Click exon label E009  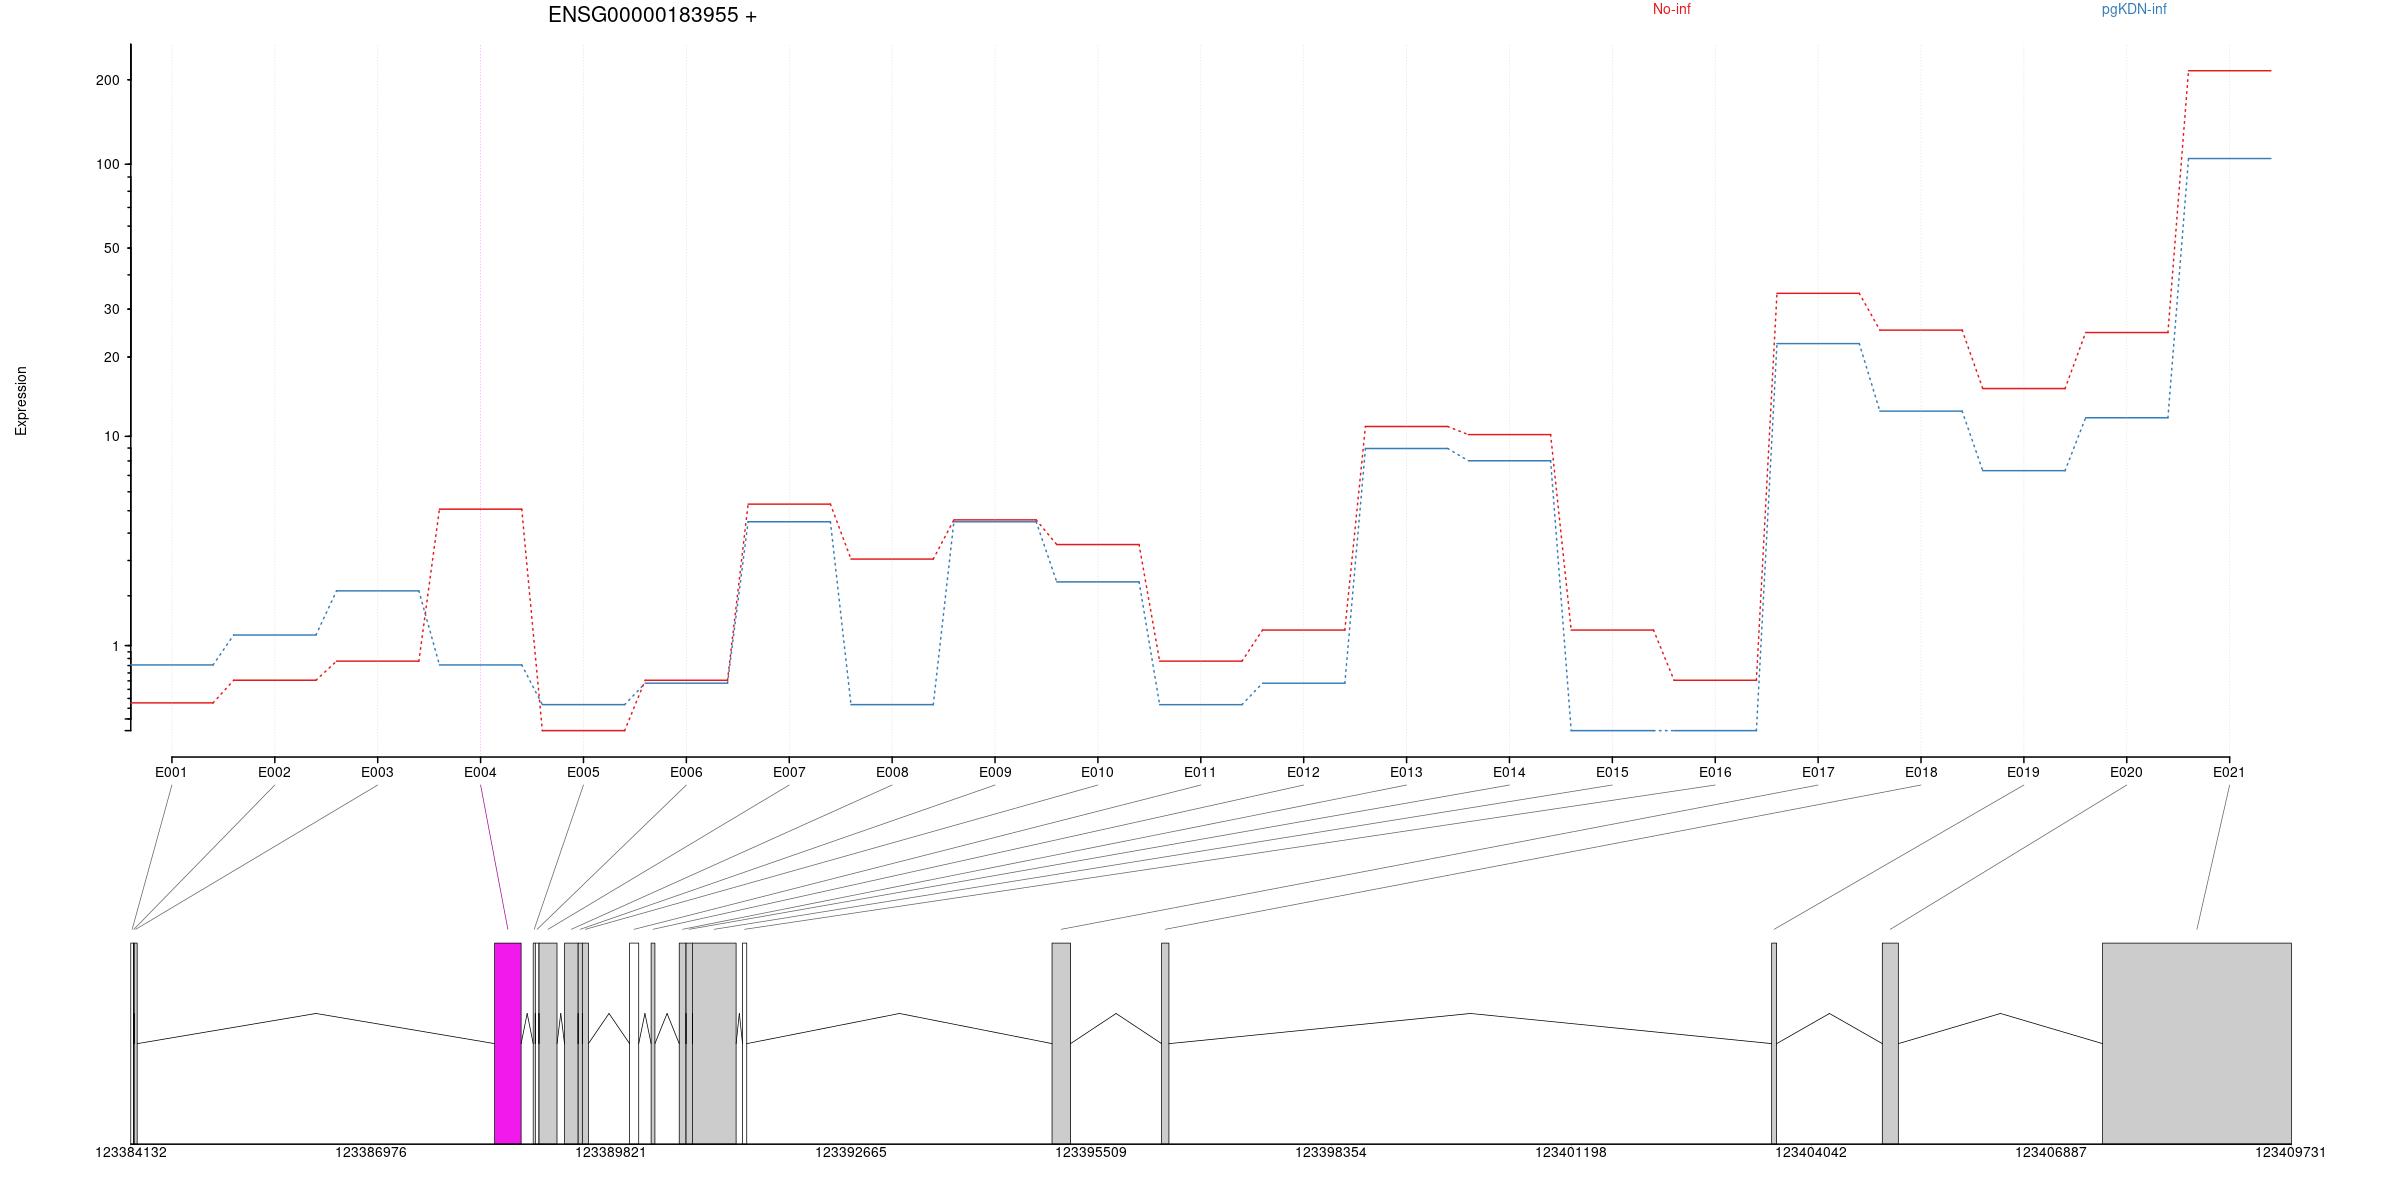tap(995, 772)
